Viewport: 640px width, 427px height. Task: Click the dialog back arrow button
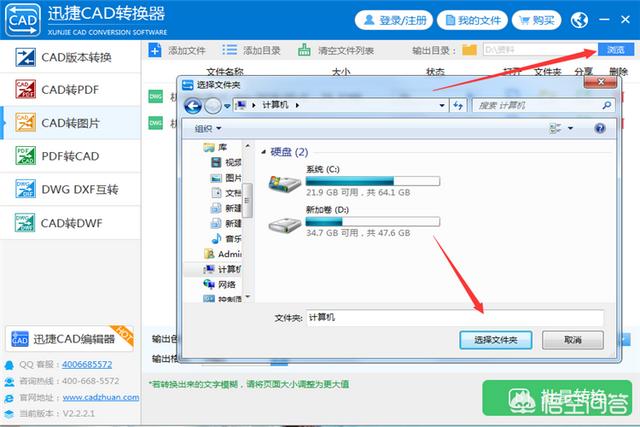193,106
